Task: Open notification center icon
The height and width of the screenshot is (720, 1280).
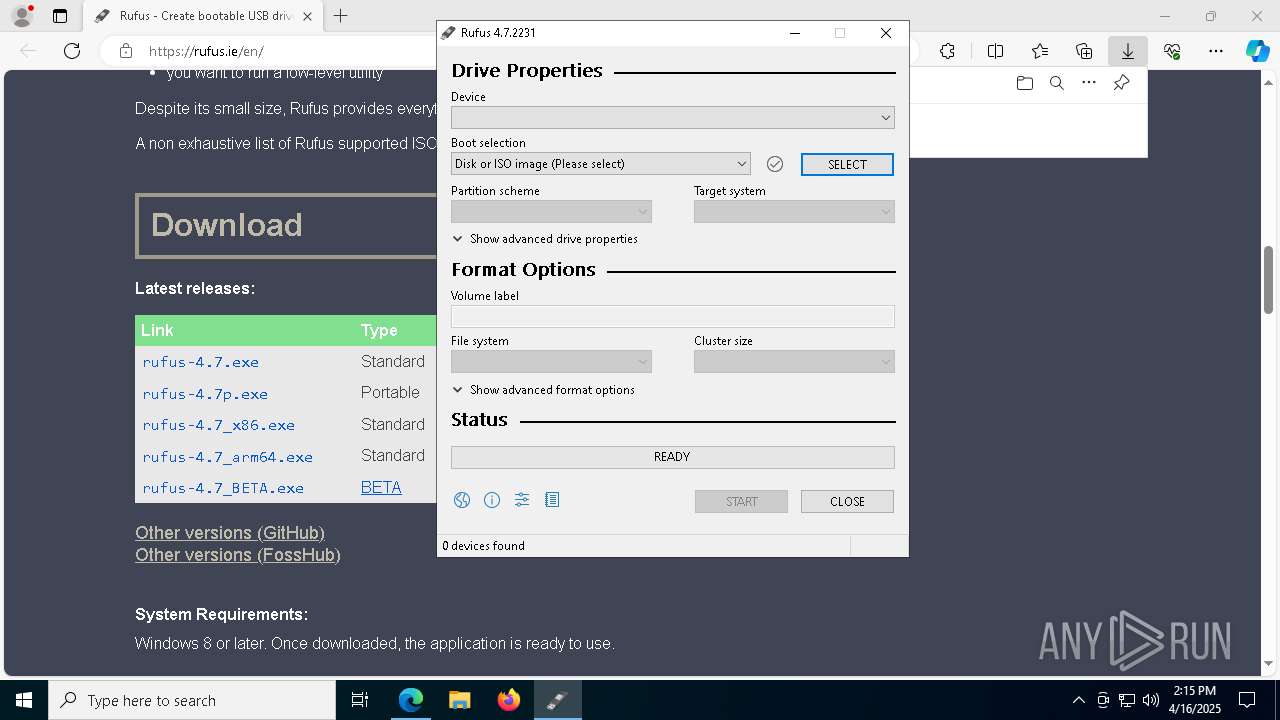Action: tap(1247, 700)
